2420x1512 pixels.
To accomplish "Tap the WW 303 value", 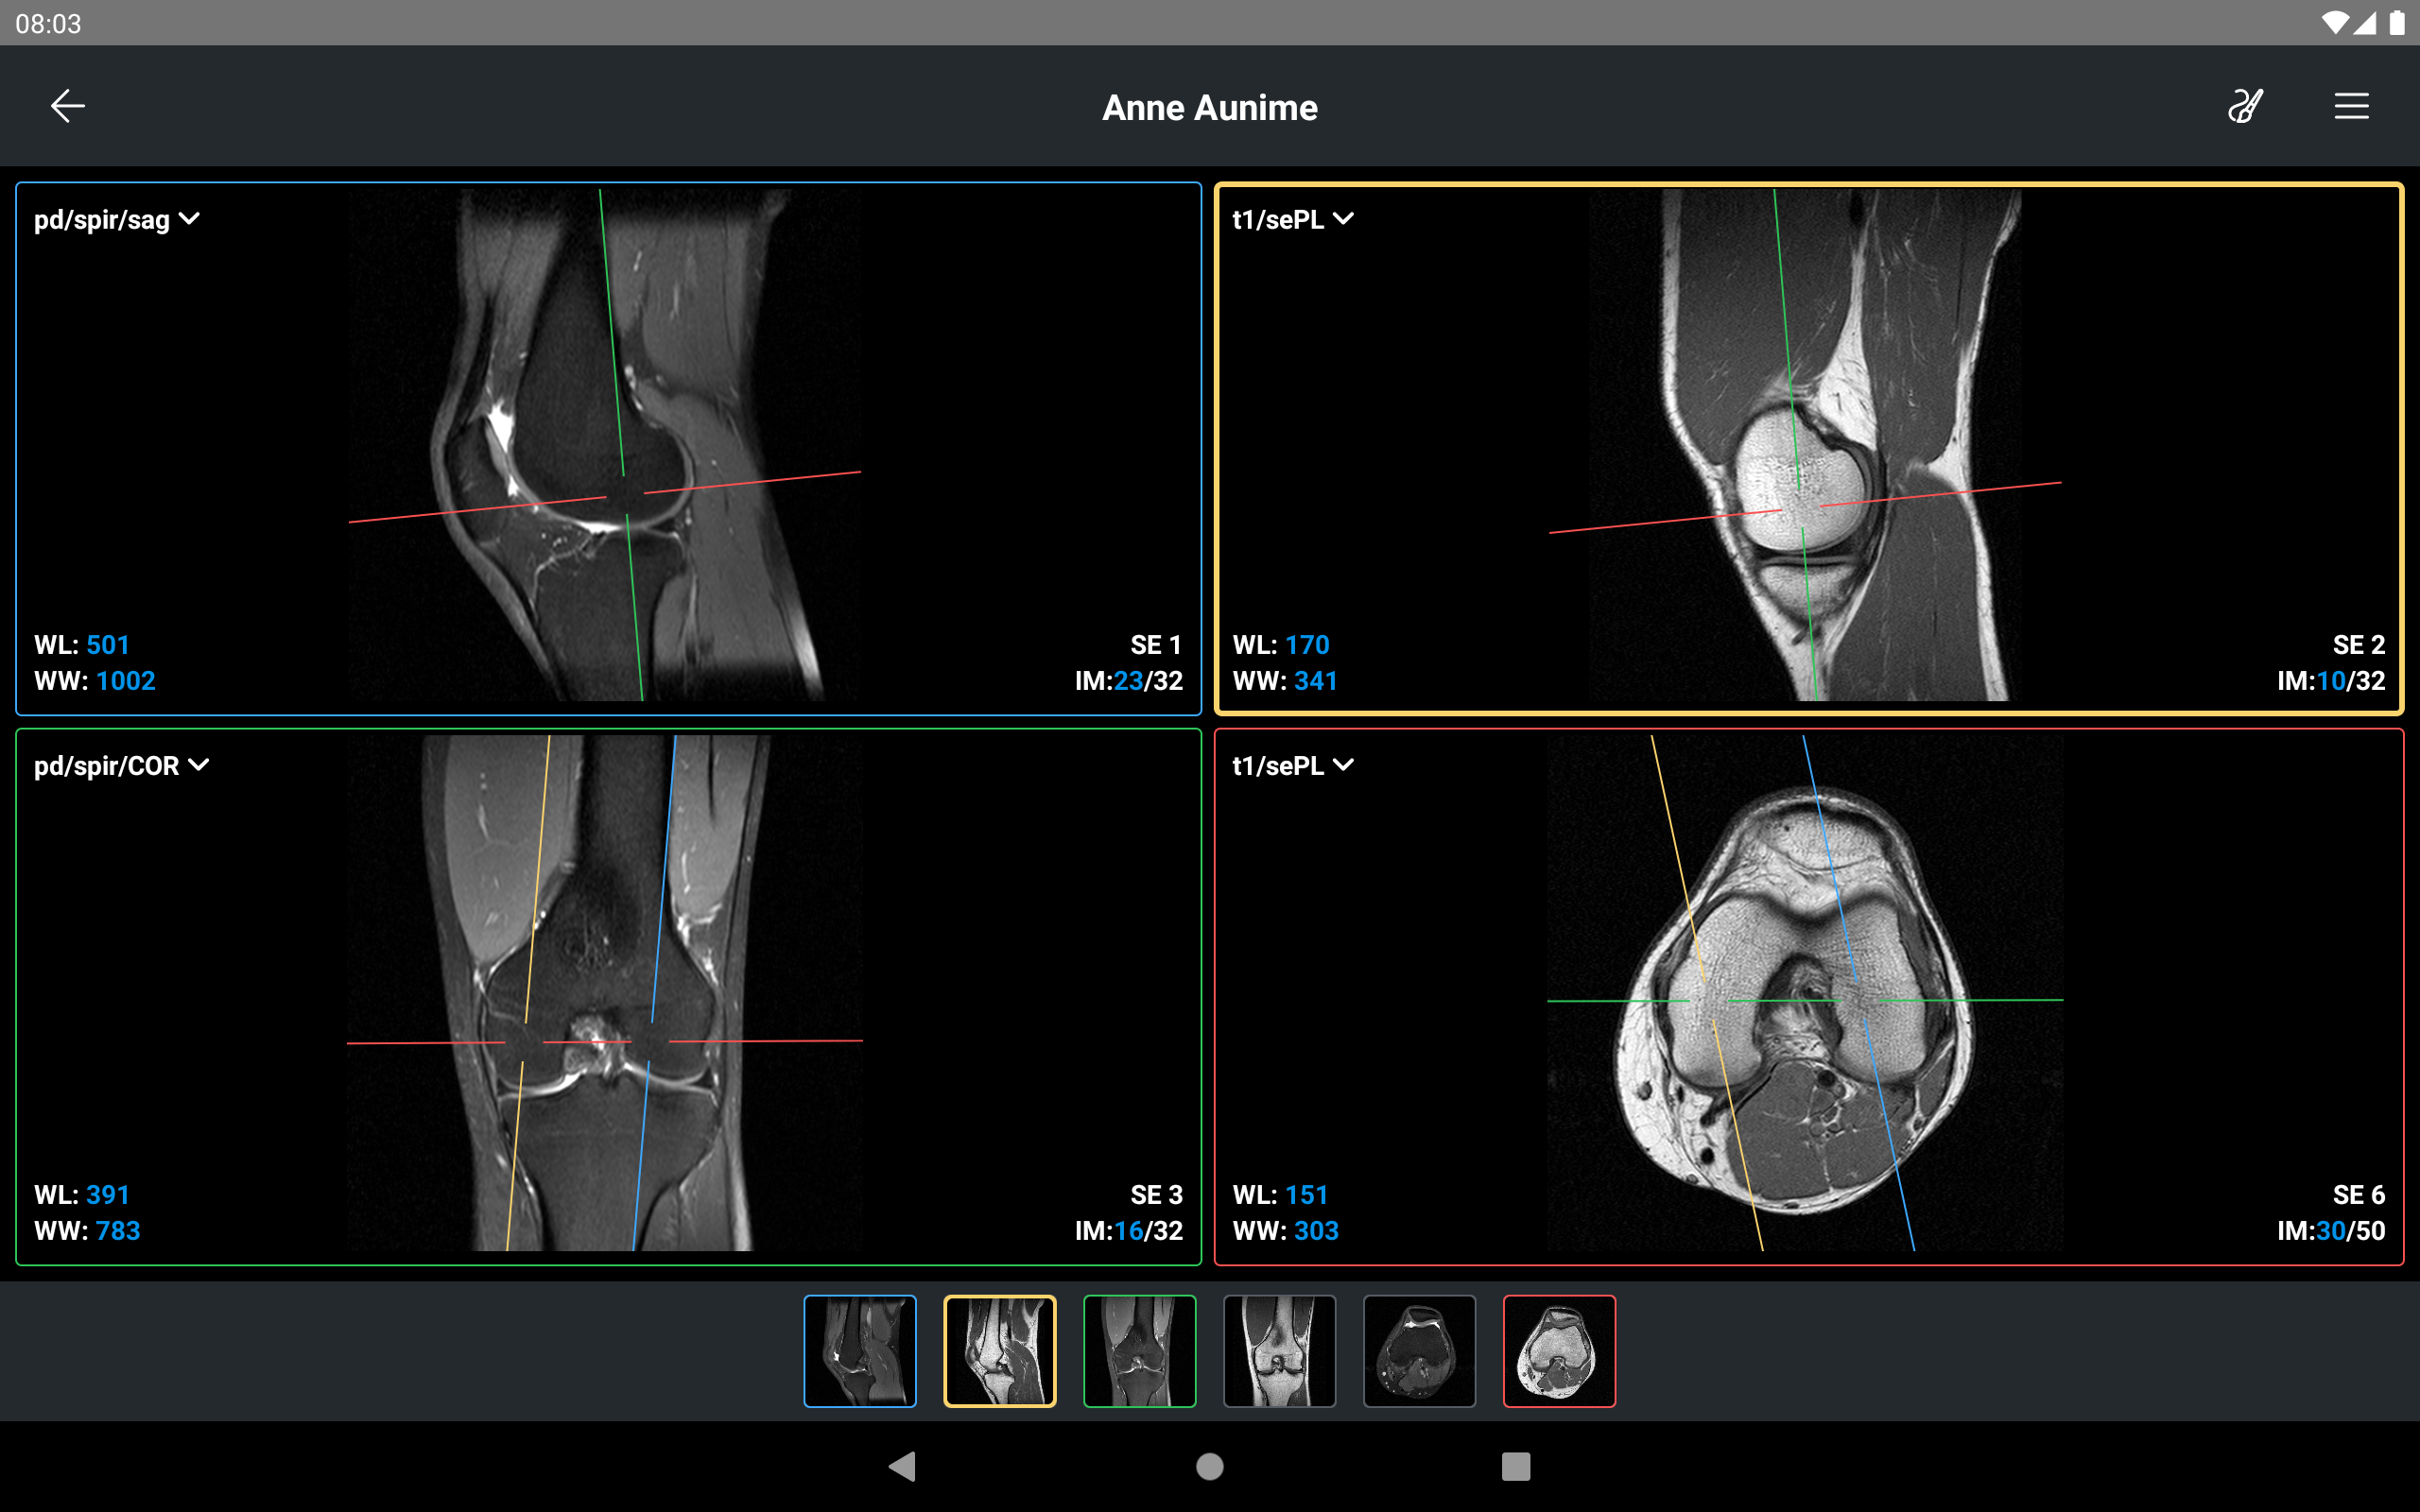I will [x=1316, y=1231].
